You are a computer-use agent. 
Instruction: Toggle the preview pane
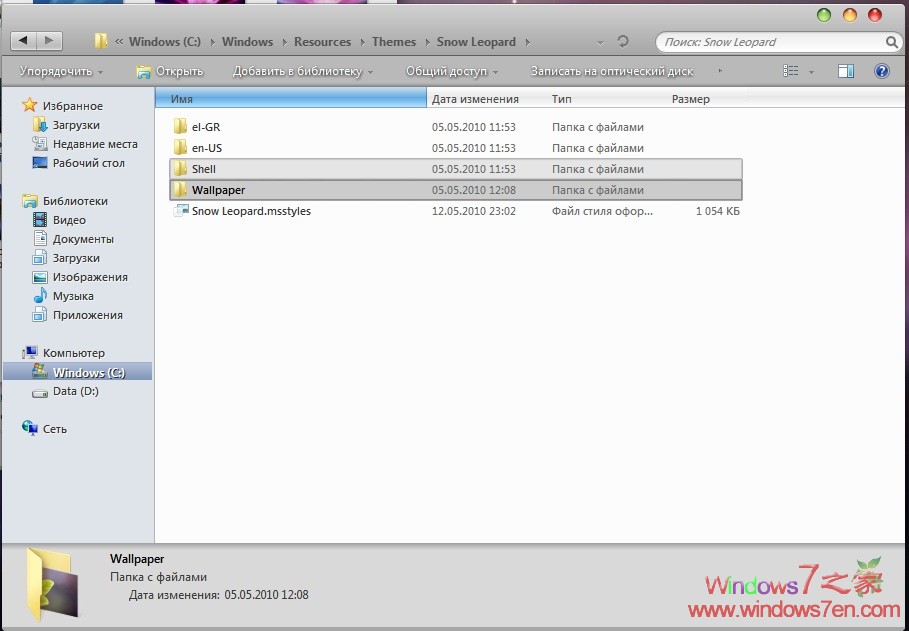(845, 70)
